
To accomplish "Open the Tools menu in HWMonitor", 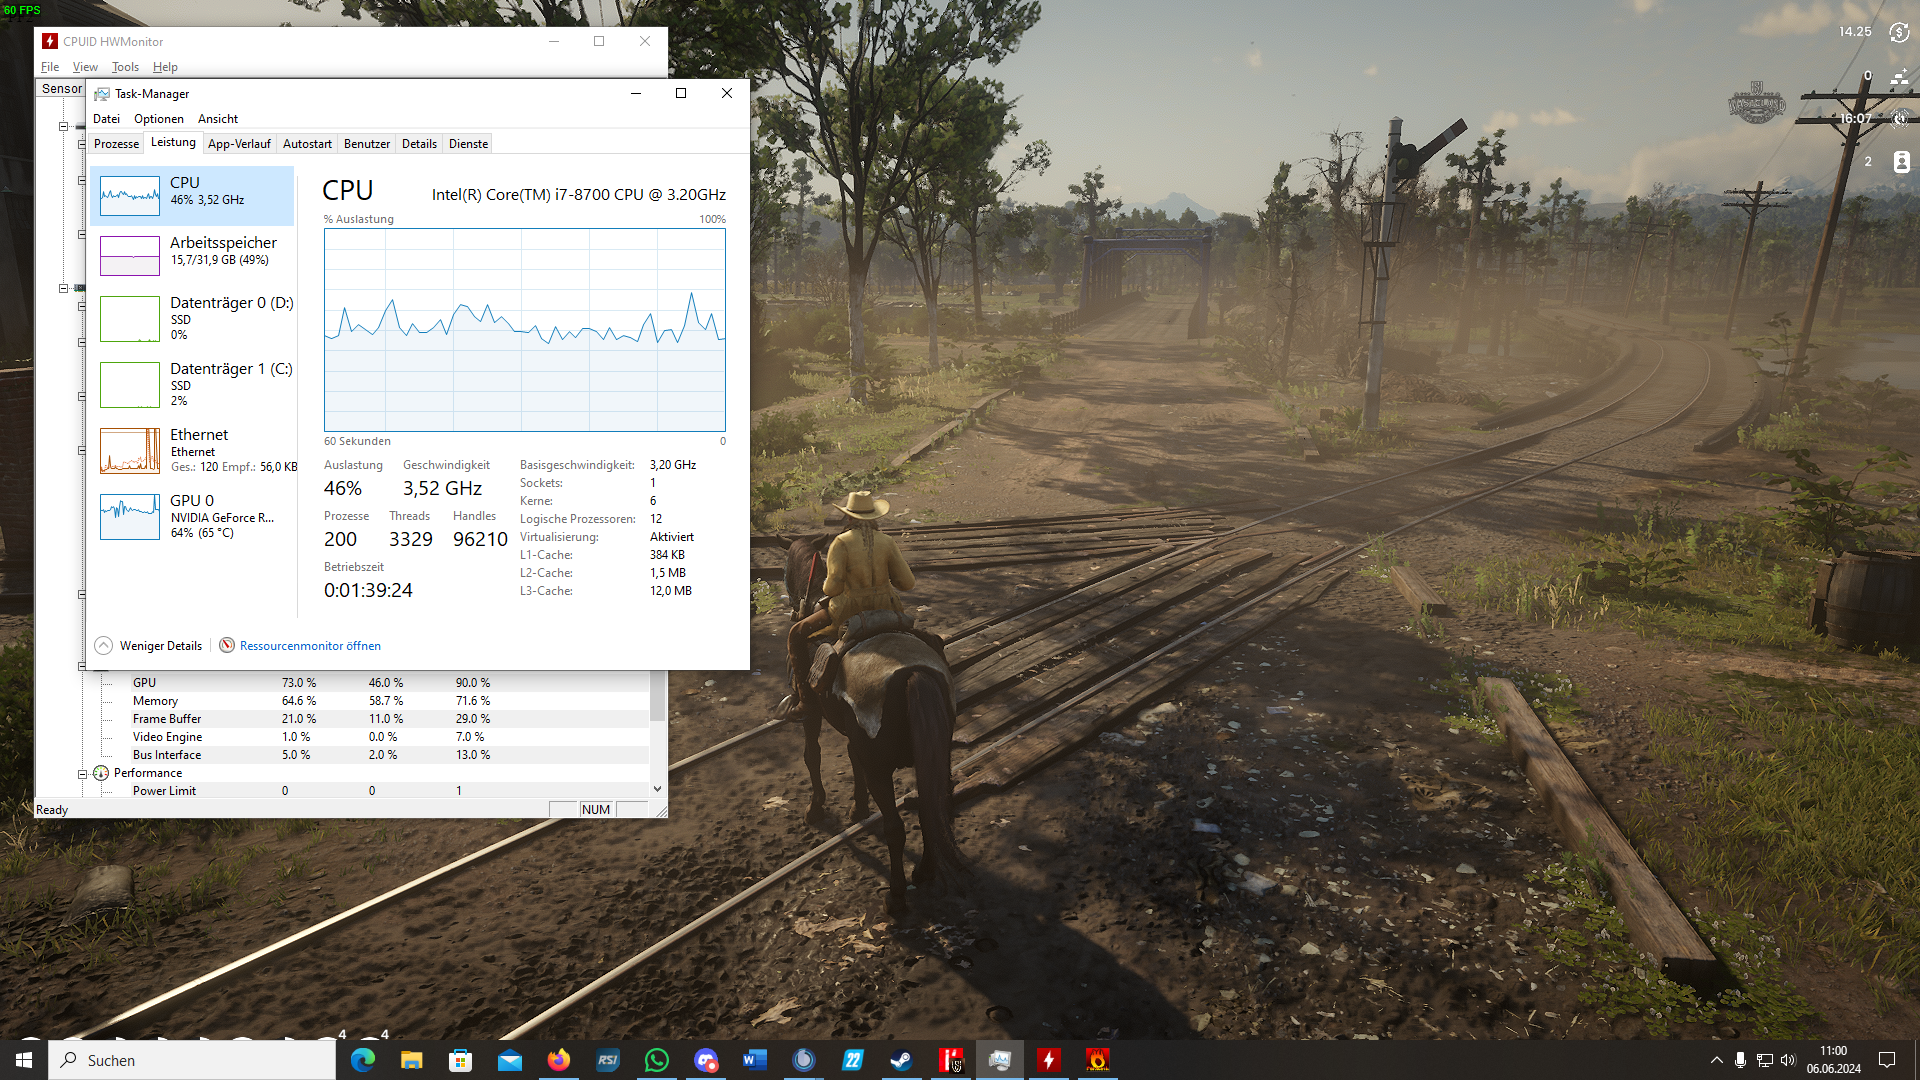I will (125, 67).
